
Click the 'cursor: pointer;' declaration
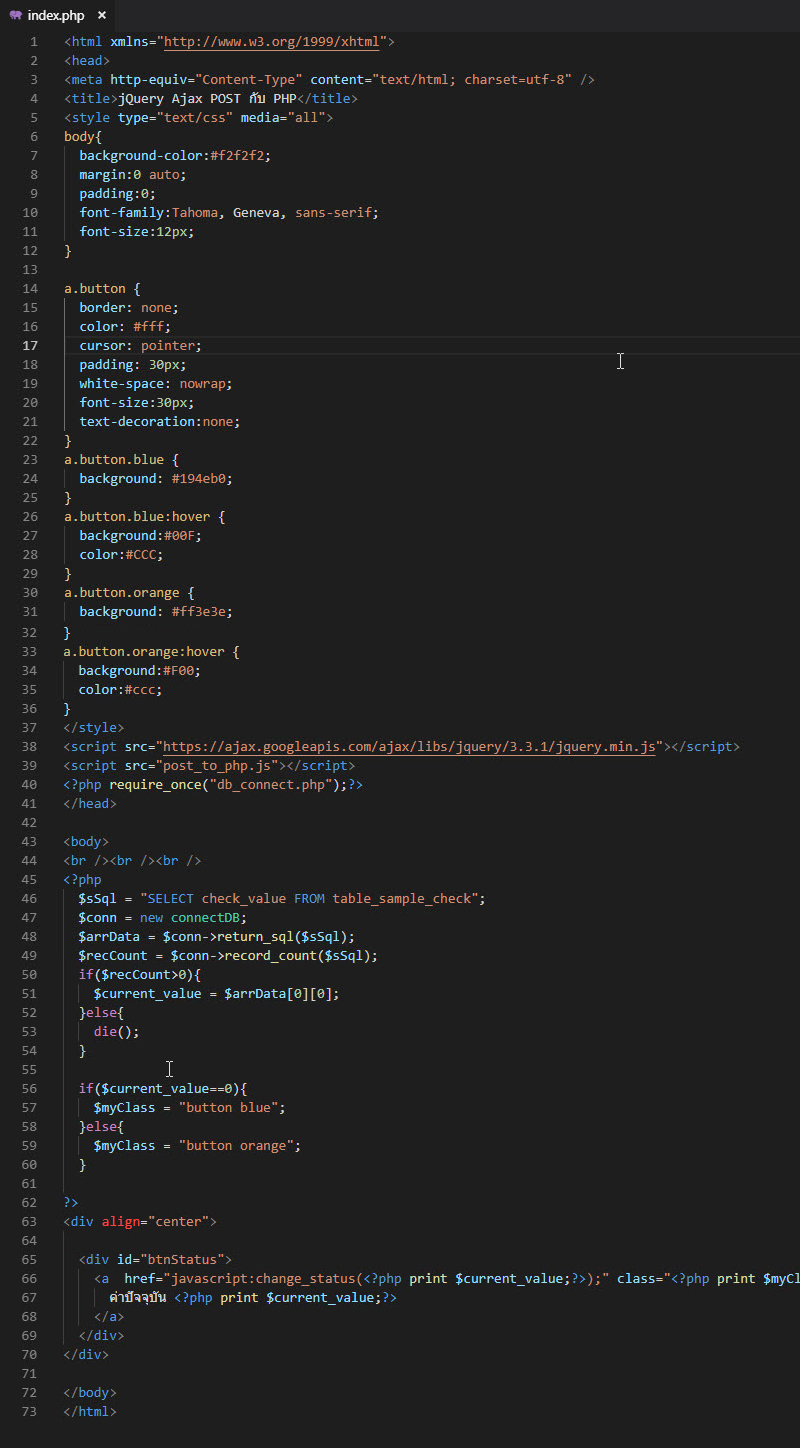[141, 346]
